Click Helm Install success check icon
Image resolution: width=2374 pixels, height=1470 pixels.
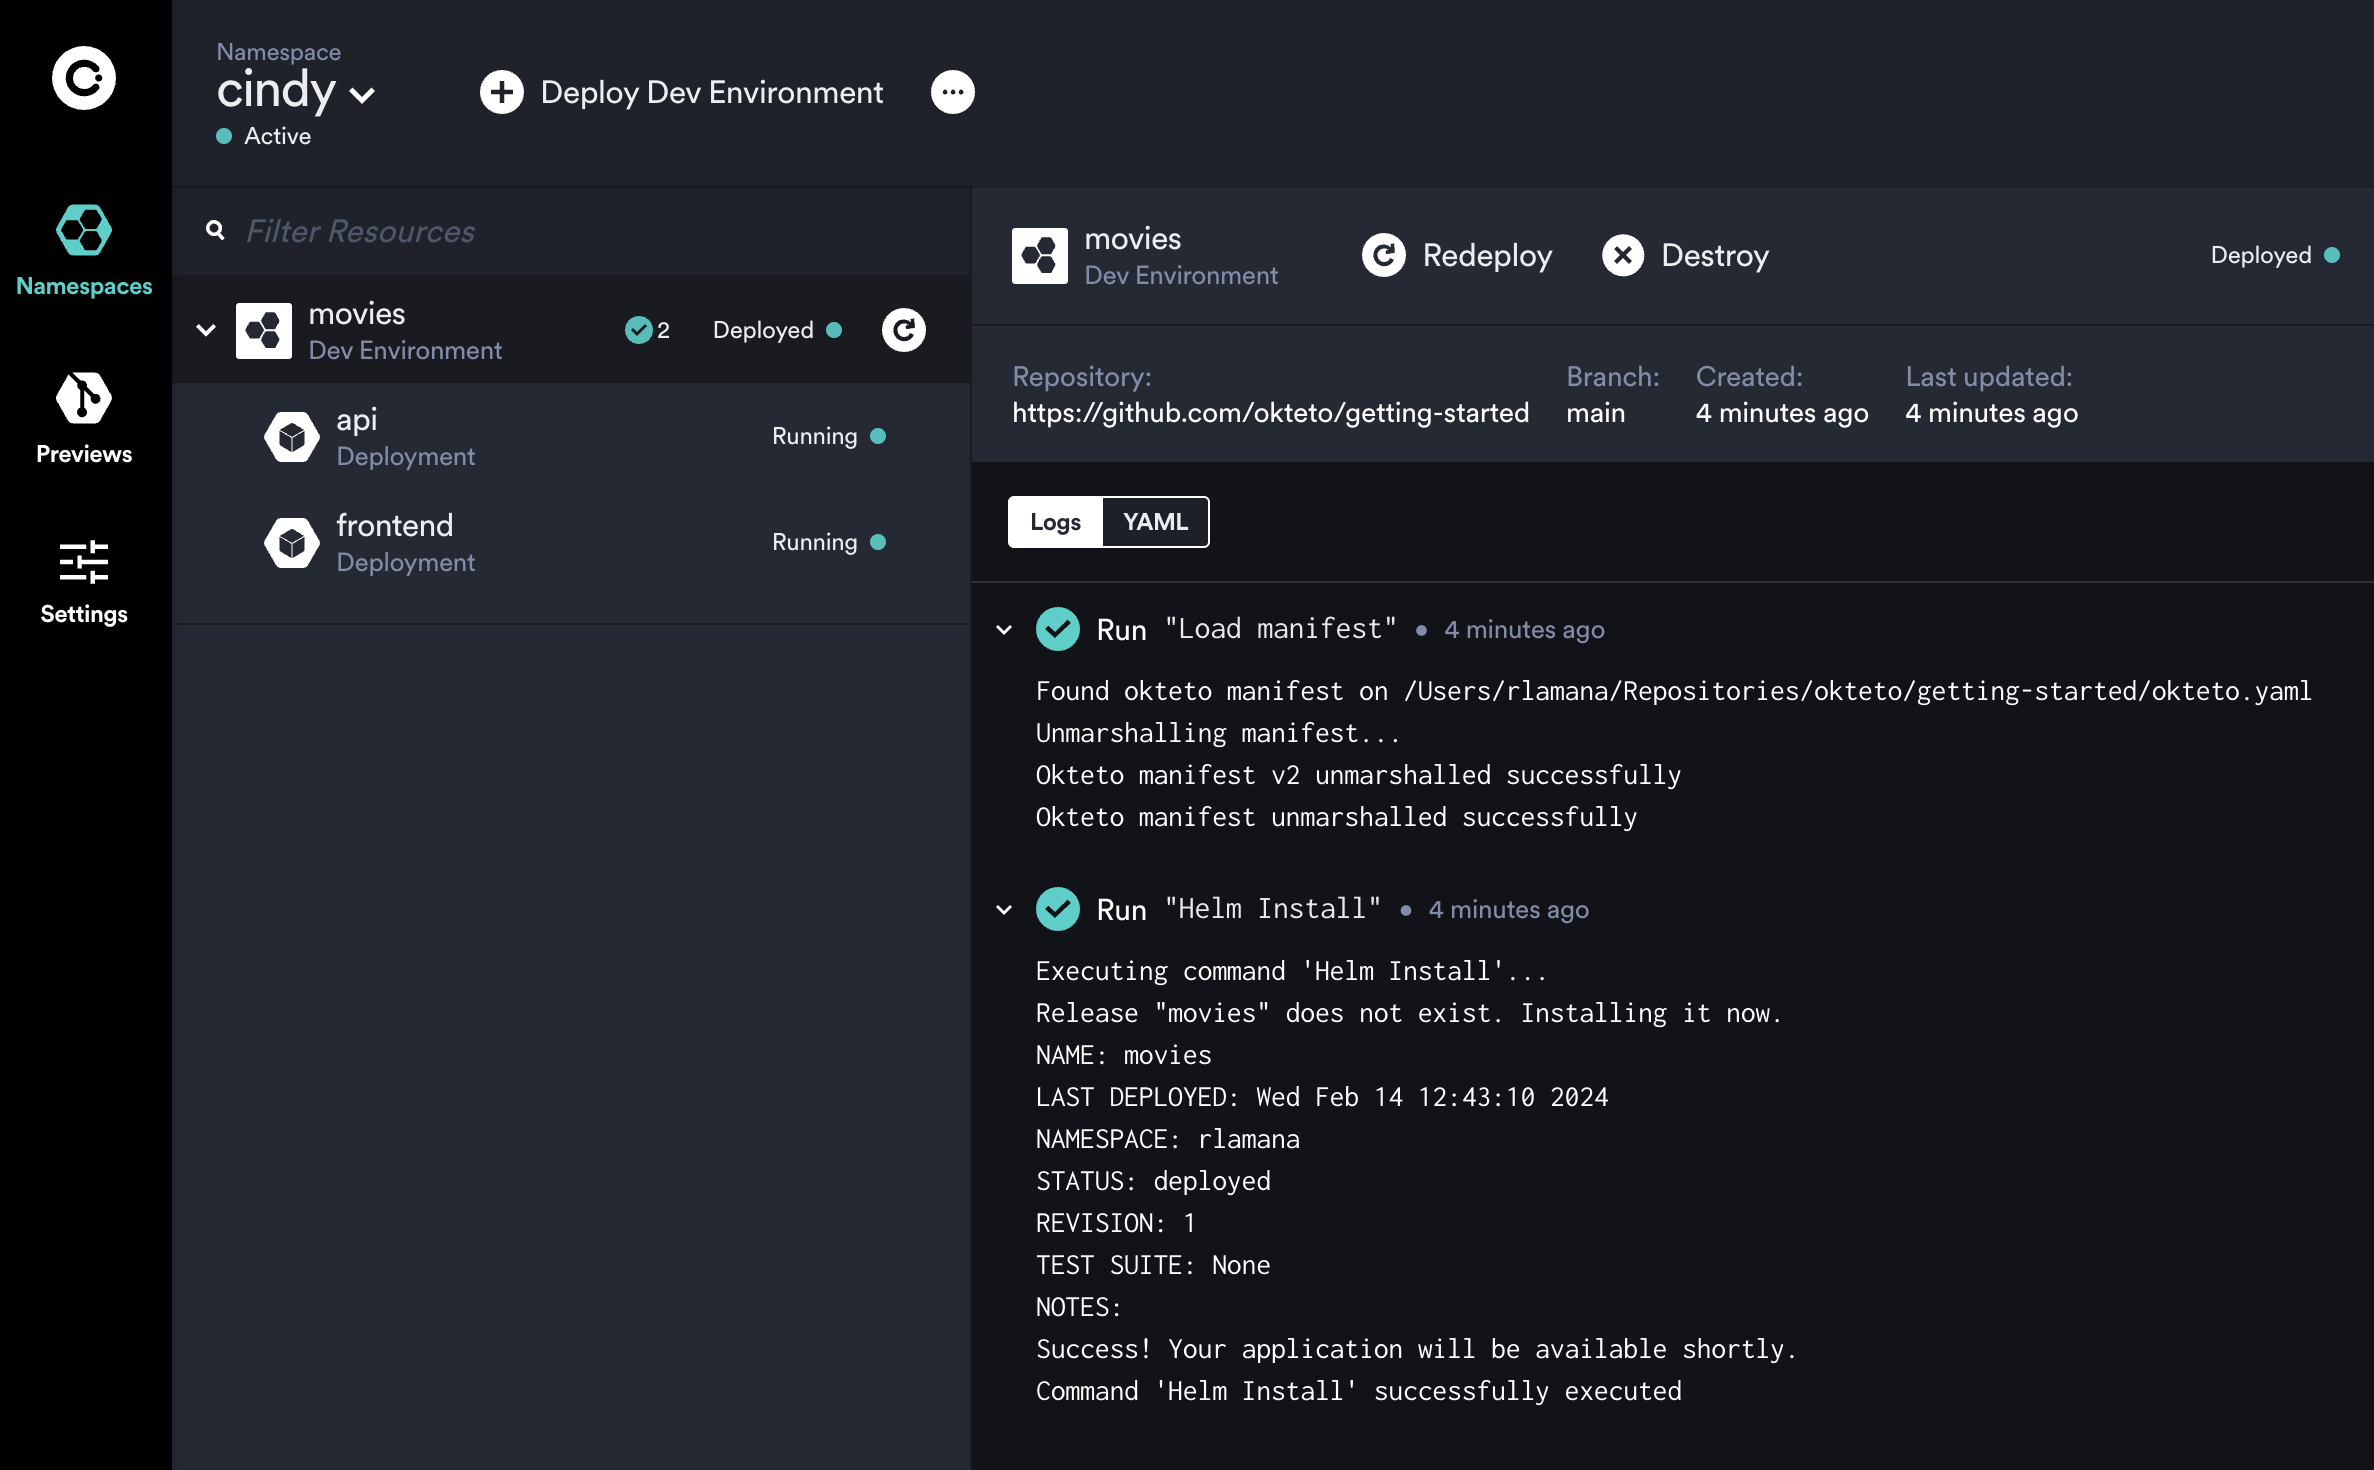coord(1058,910)
